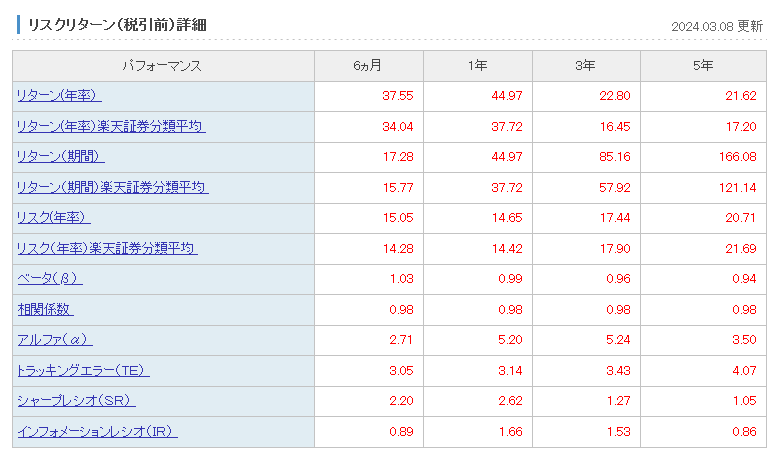Click the パフォーマンス header cell
784x458 pixels.
(x=163, y=66)
